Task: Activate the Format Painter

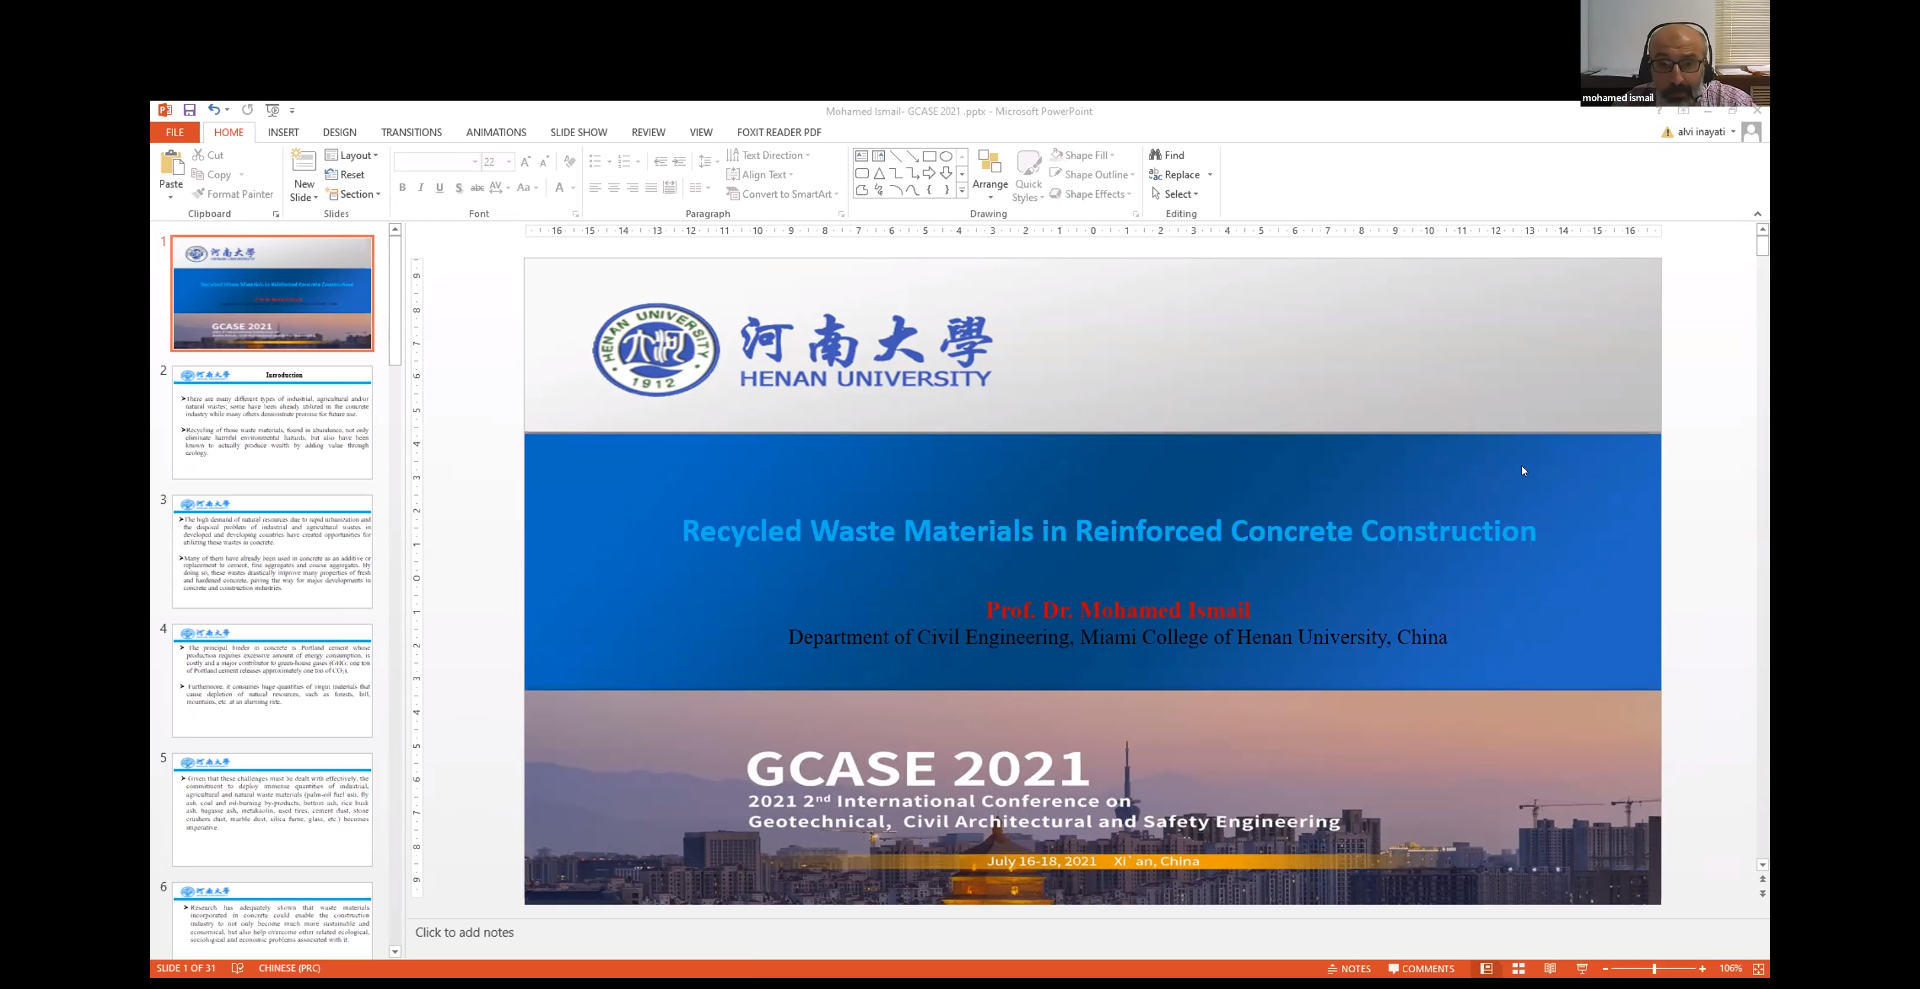Action: click(x=232, y=194)
